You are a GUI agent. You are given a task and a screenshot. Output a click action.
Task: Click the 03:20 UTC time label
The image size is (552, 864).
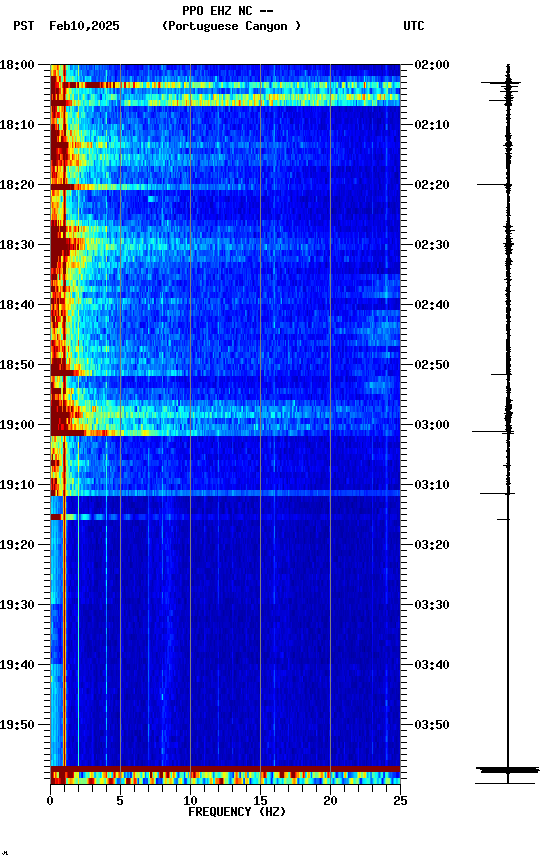tap(432, 545)
